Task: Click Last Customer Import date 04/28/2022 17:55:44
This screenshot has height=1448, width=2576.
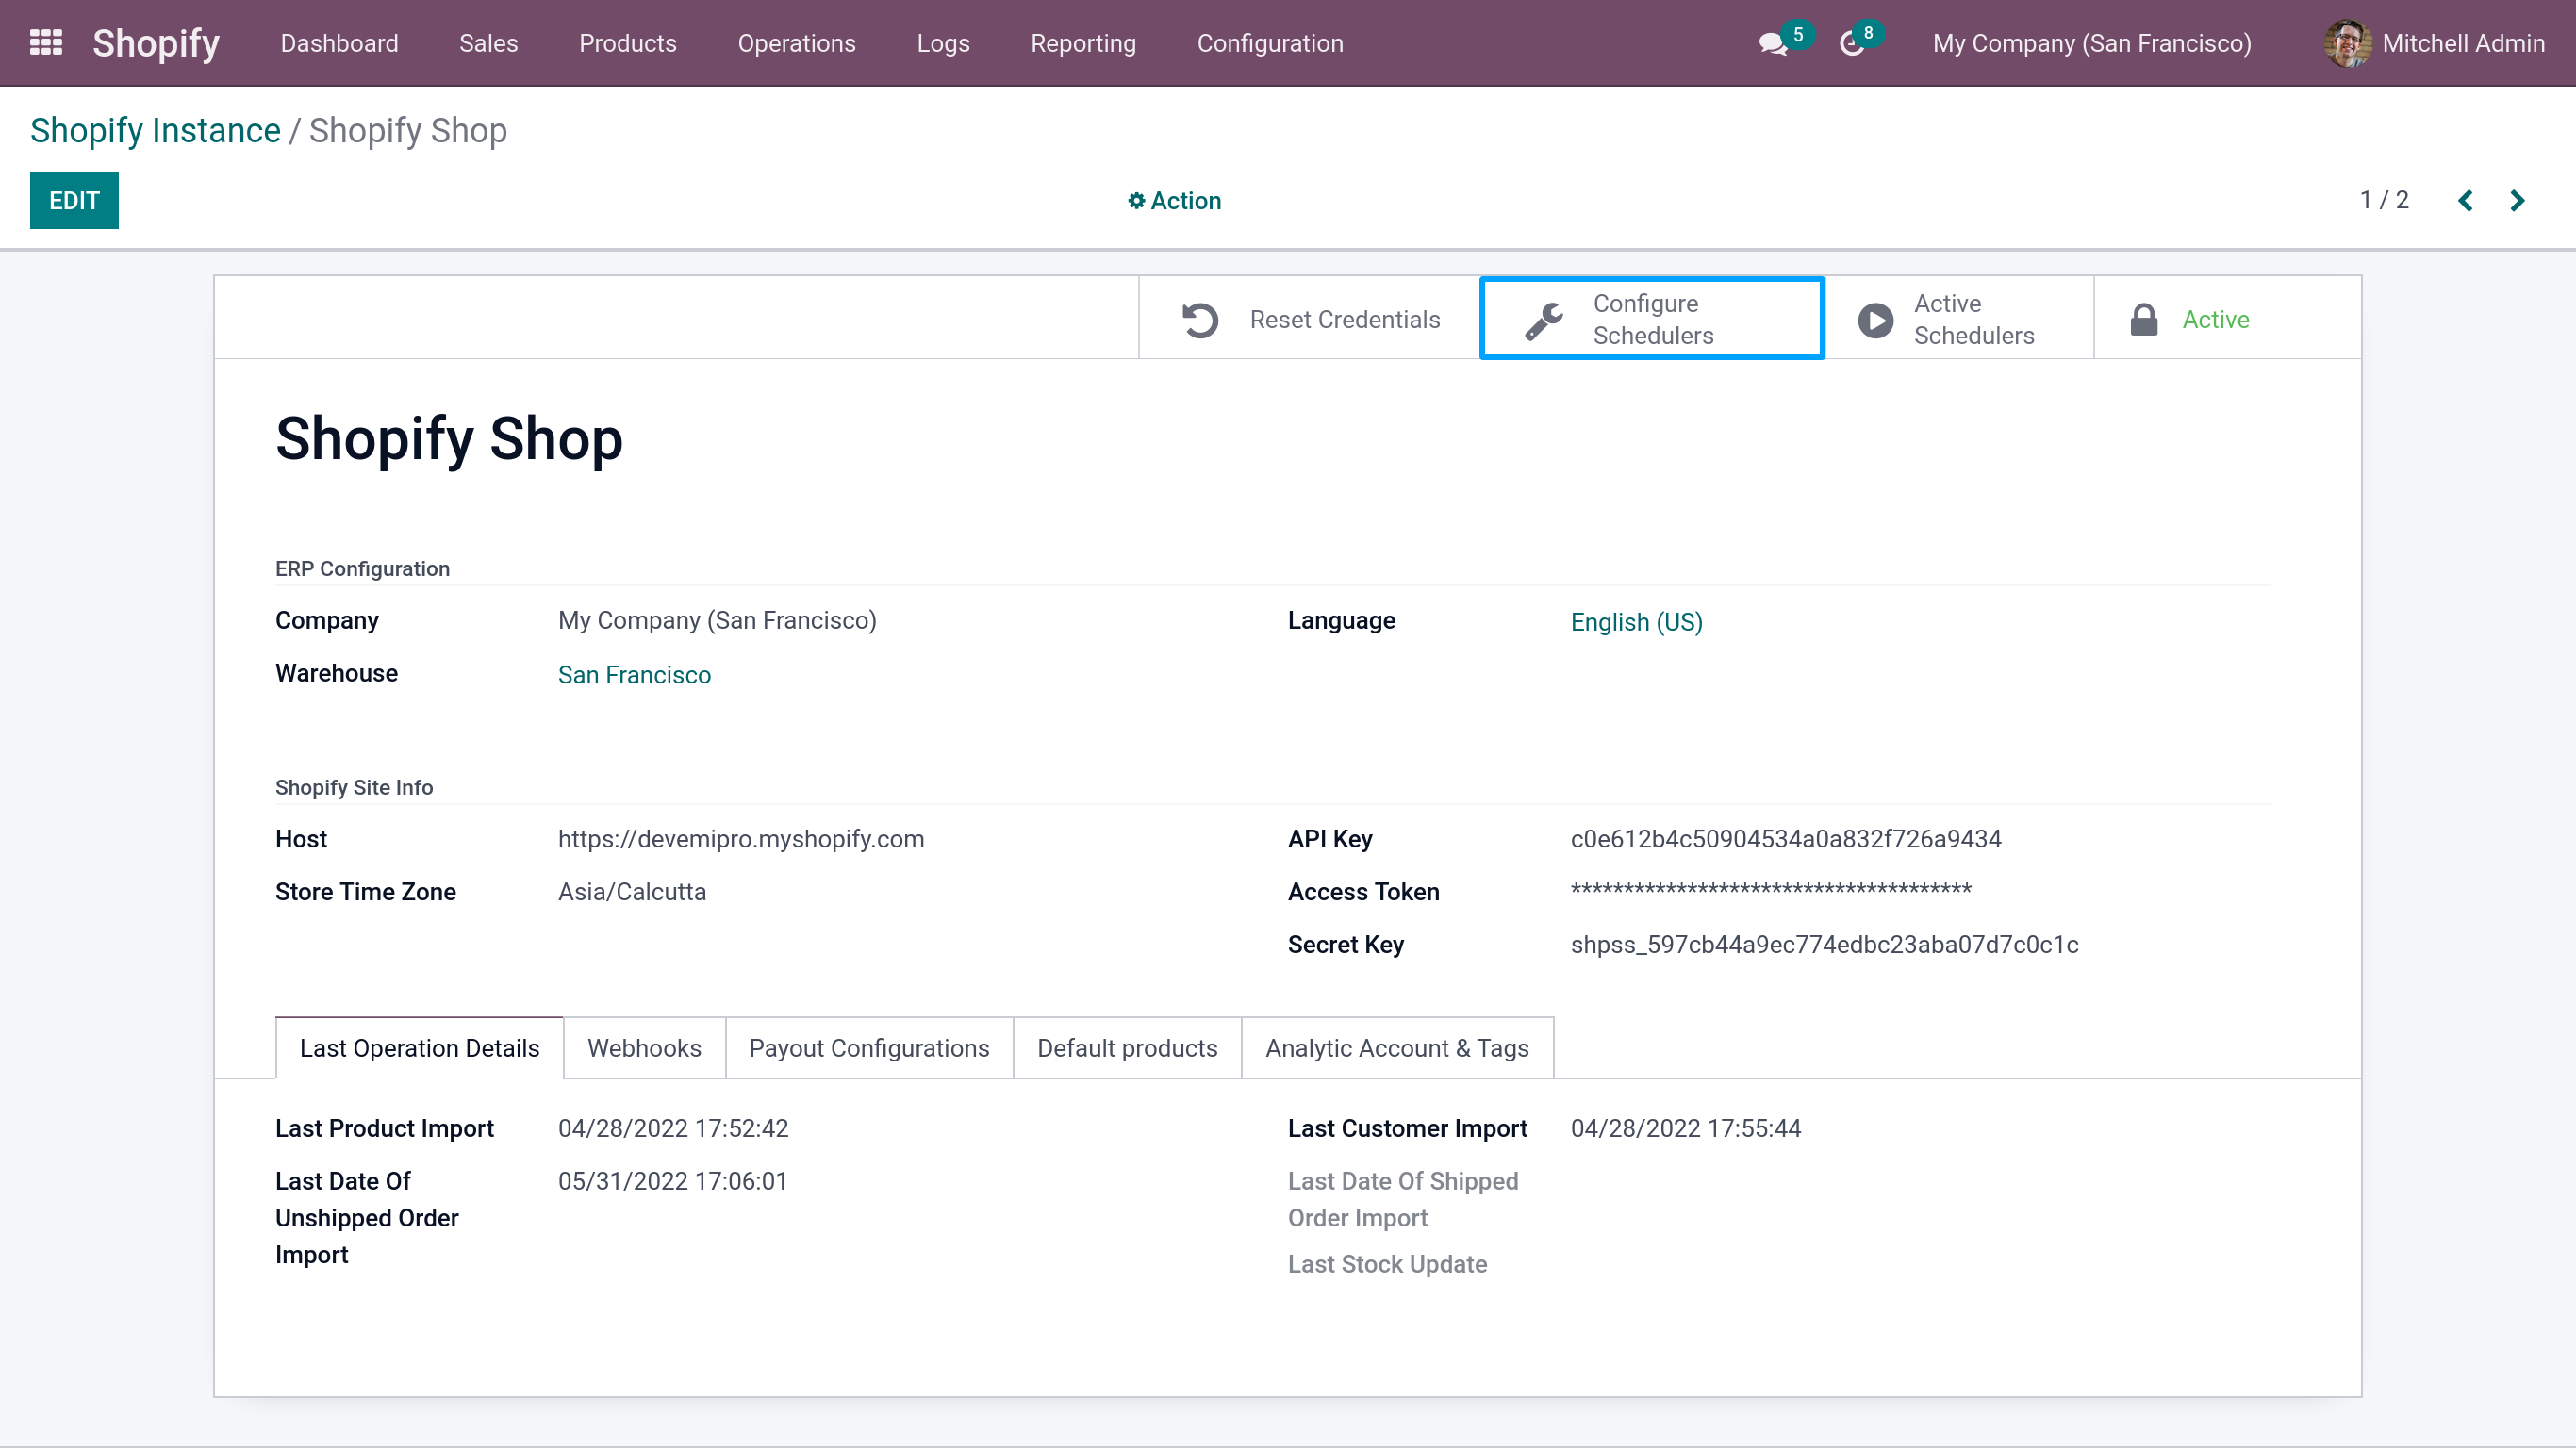Action: click(x=1685, y=1128)
